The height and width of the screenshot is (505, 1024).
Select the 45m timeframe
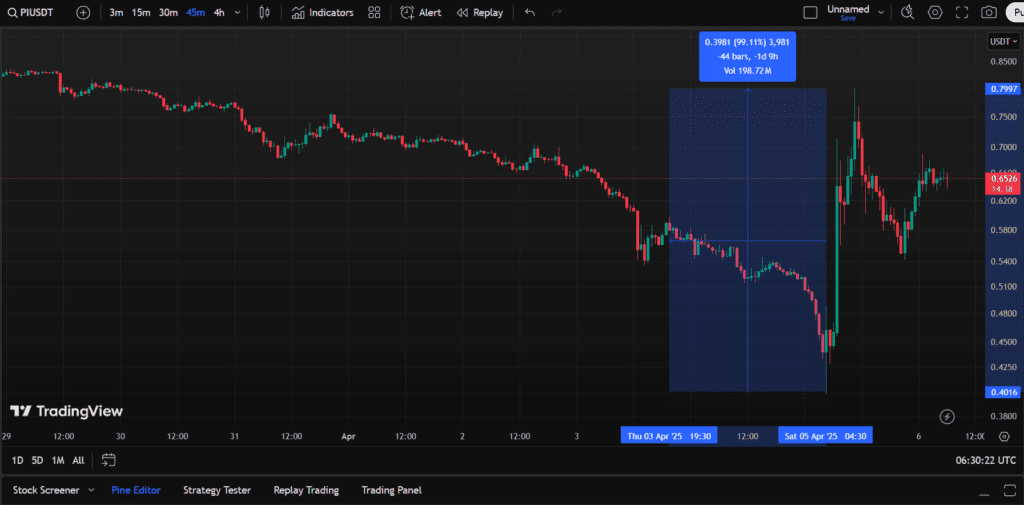click(x=195, y=13)
